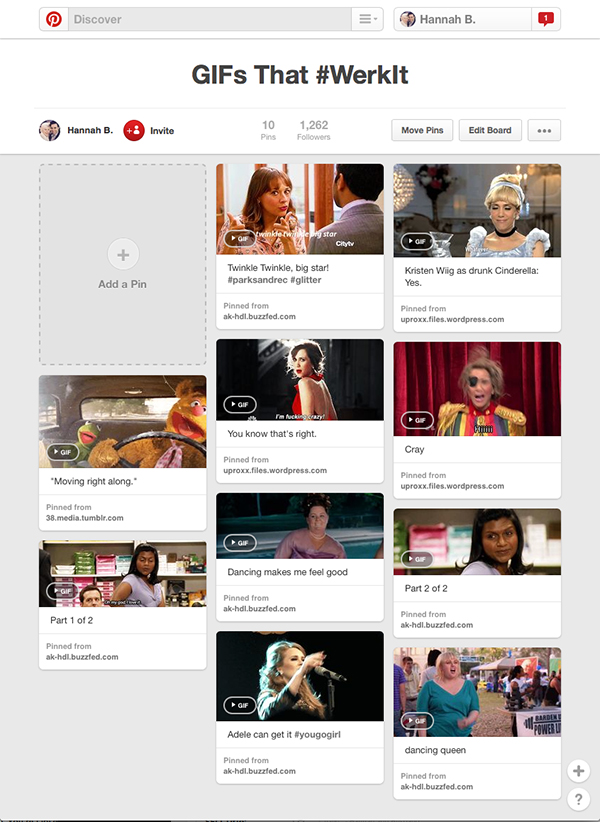Screen dimensions: 600x822
Task: Open the 'Dancing makes me feel good' pin image
Action: tap(300, 526)
